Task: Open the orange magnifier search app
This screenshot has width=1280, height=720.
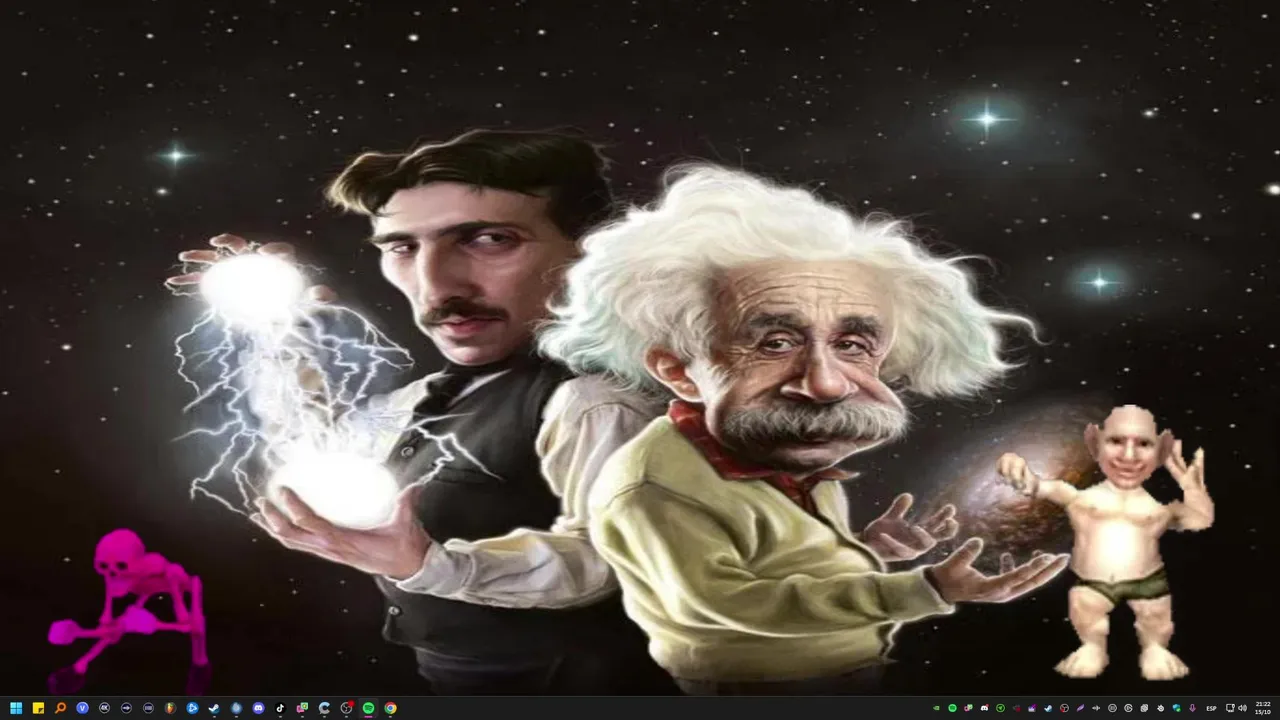Action: click(60, 708)
